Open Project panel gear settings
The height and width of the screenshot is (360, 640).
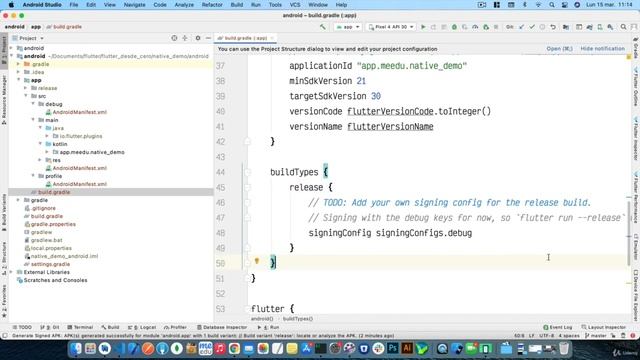(198, 38)
